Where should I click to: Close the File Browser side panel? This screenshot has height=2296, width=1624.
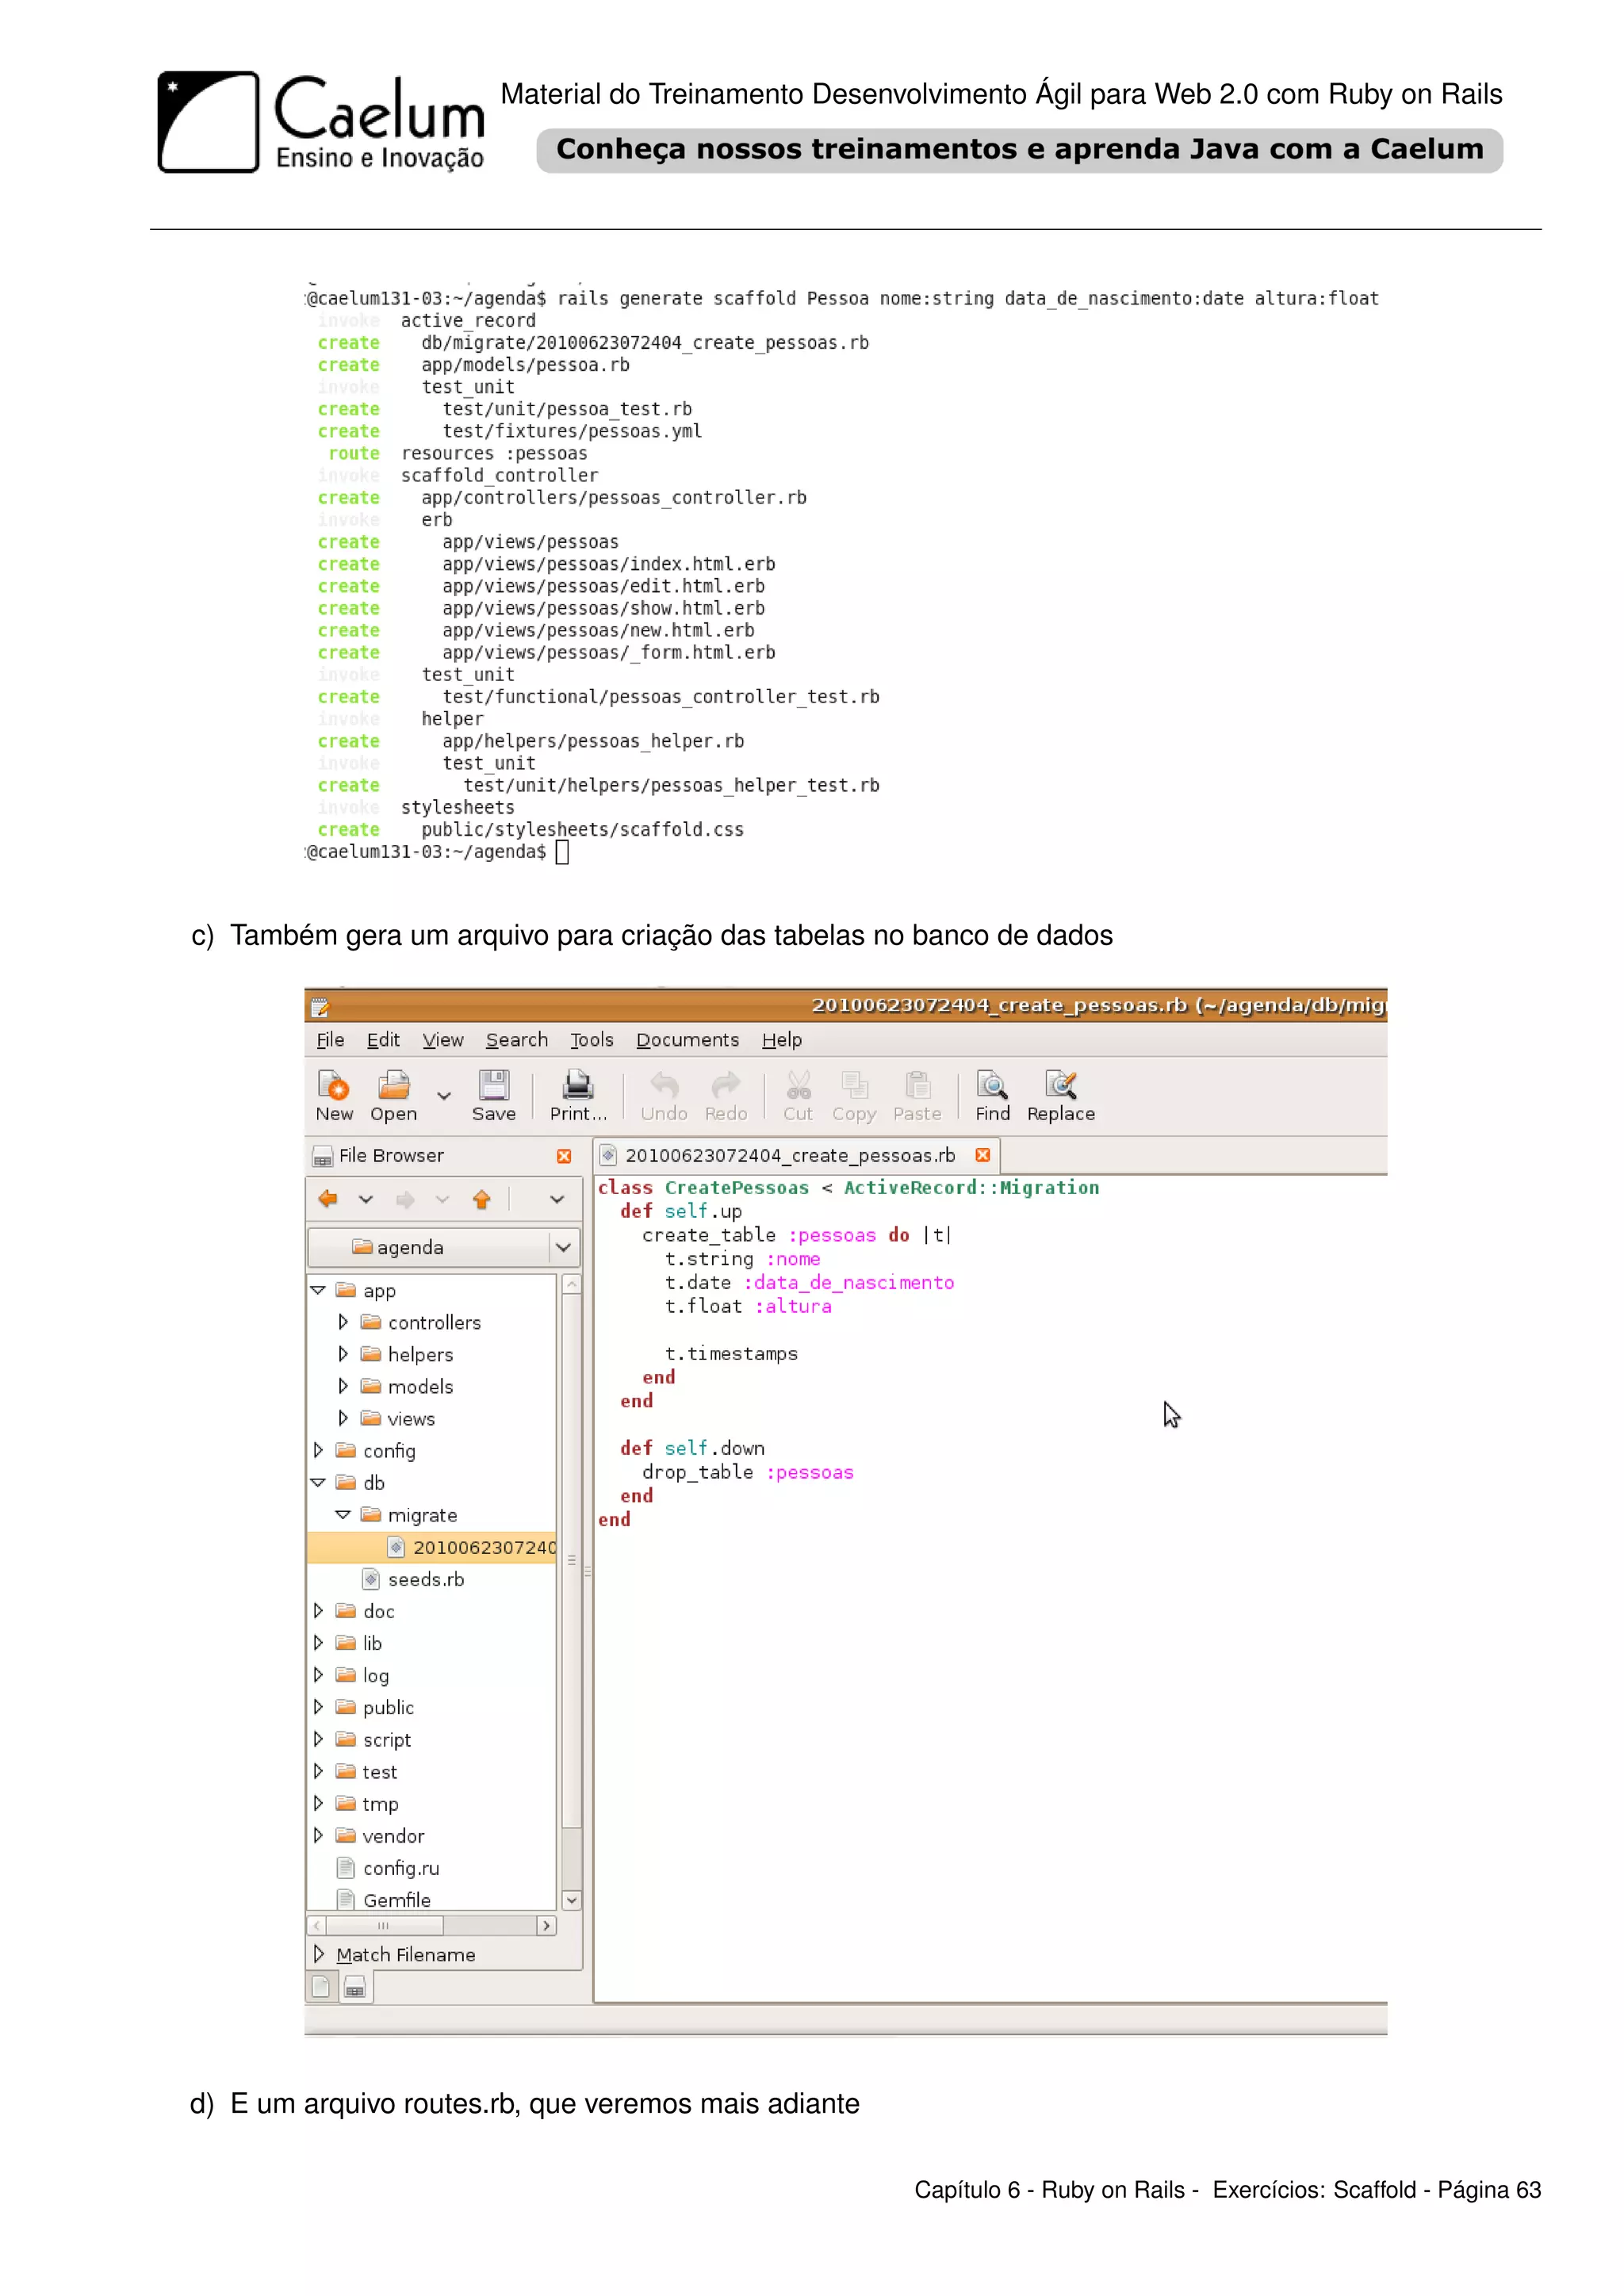564,1156
